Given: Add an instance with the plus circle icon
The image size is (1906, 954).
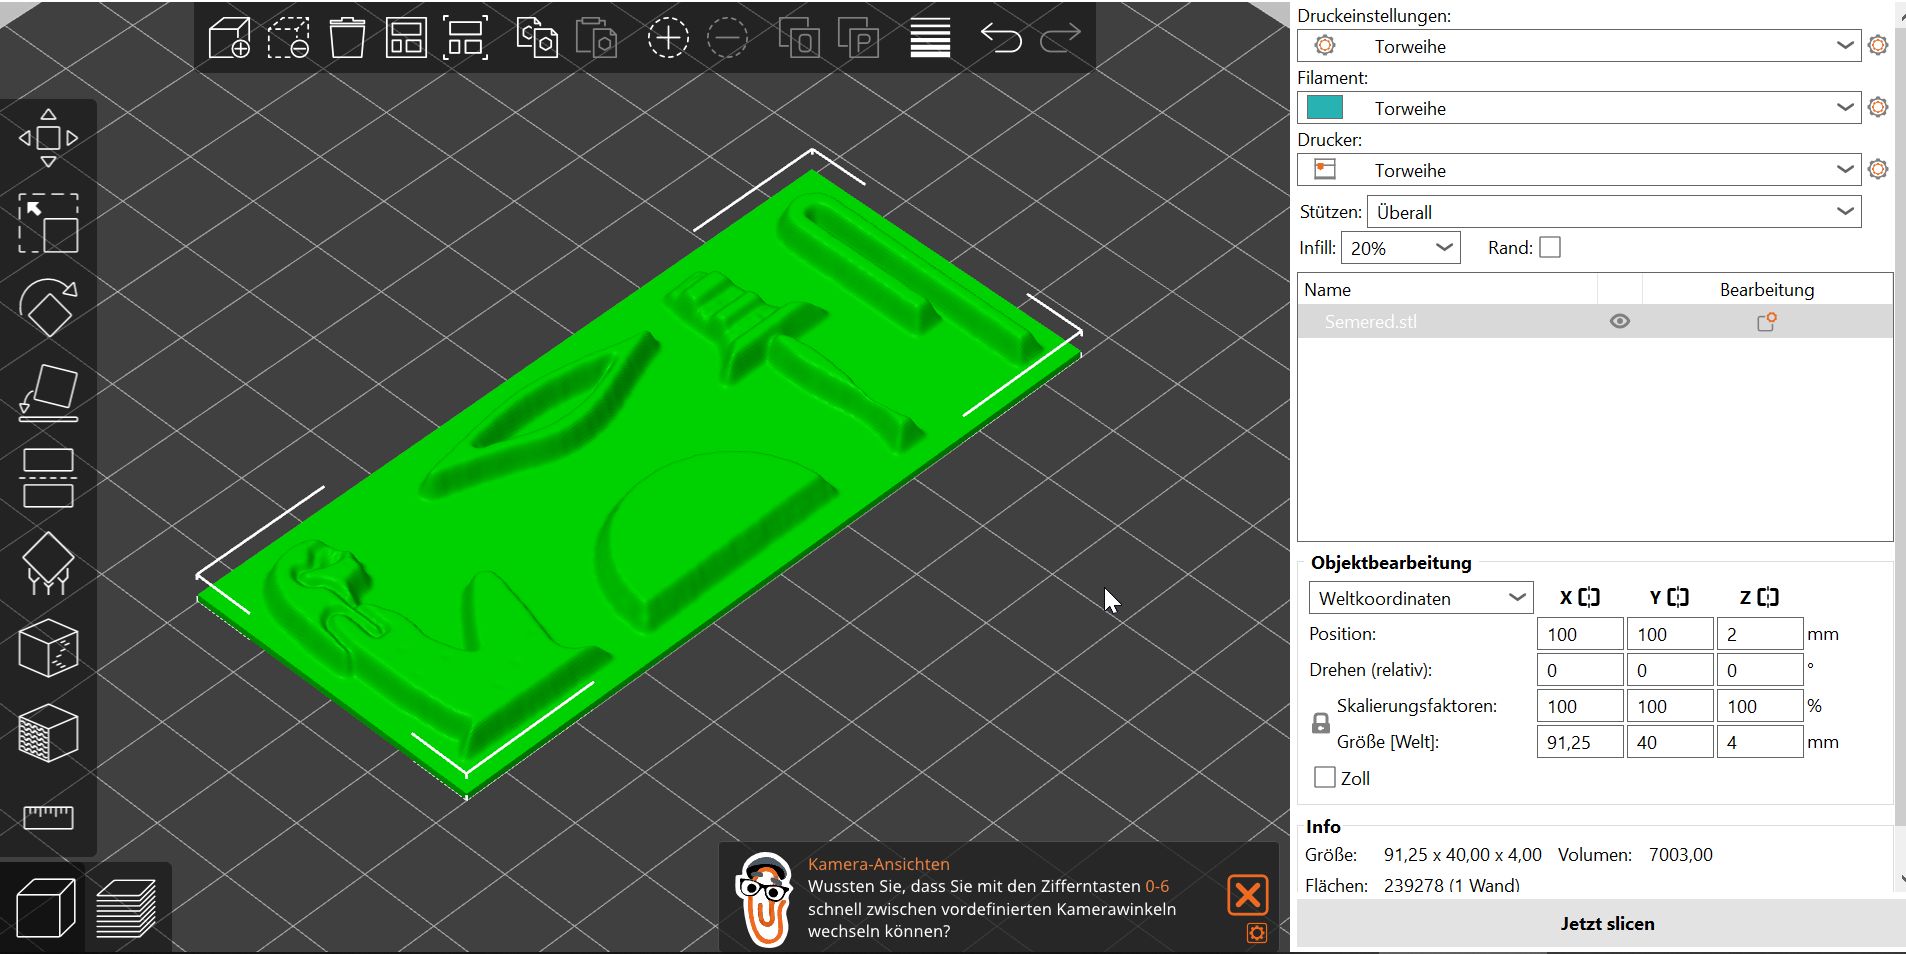Looking at the screenshot, I should tap(668, 38).
